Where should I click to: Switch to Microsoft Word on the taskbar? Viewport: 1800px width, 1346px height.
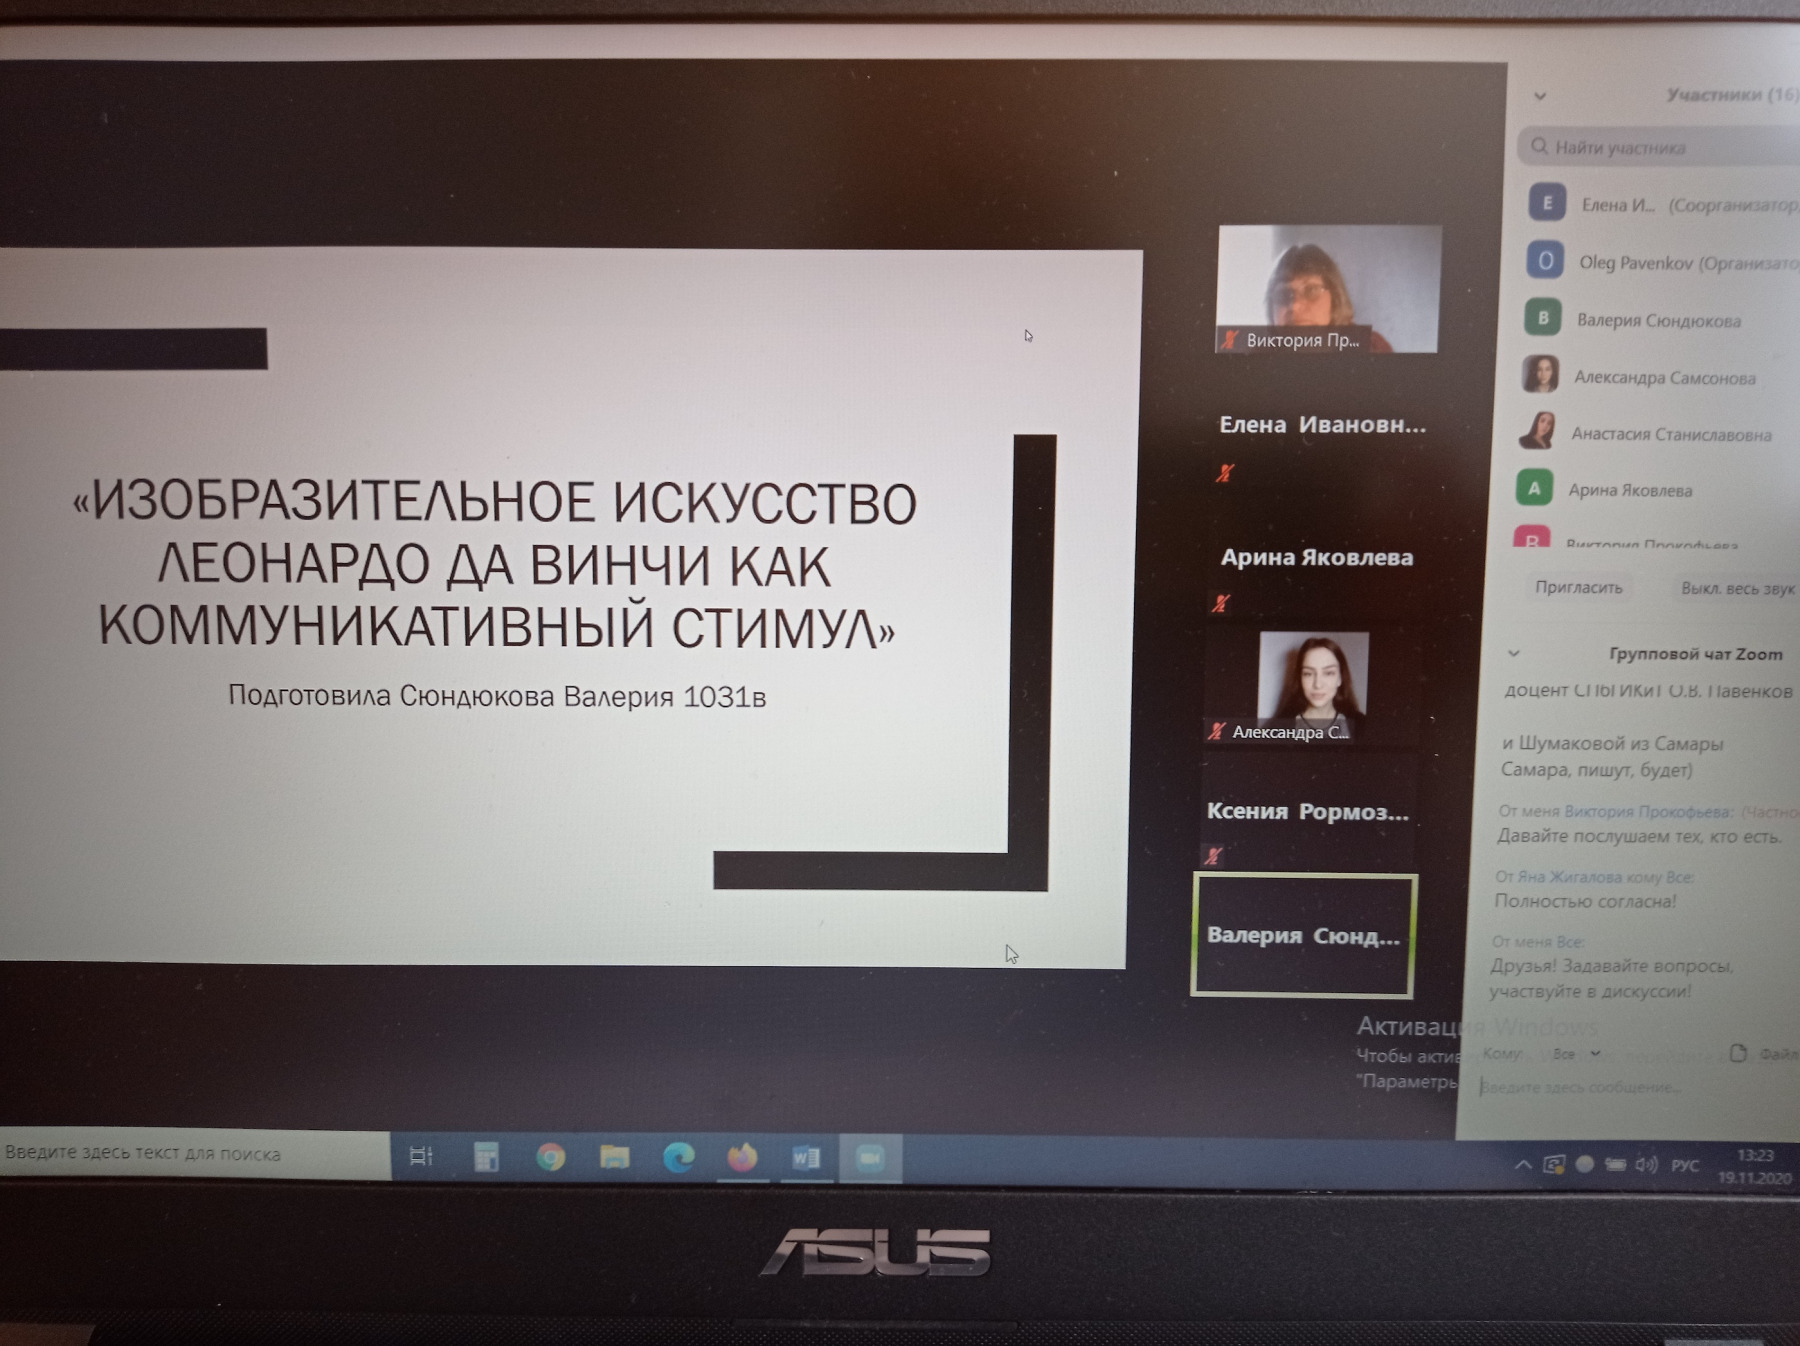(806, 1158)
